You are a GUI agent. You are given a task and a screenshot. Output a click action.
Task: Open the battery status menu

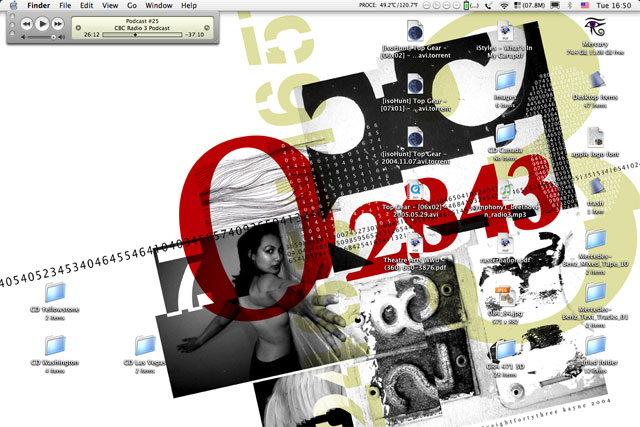(471, 5)
